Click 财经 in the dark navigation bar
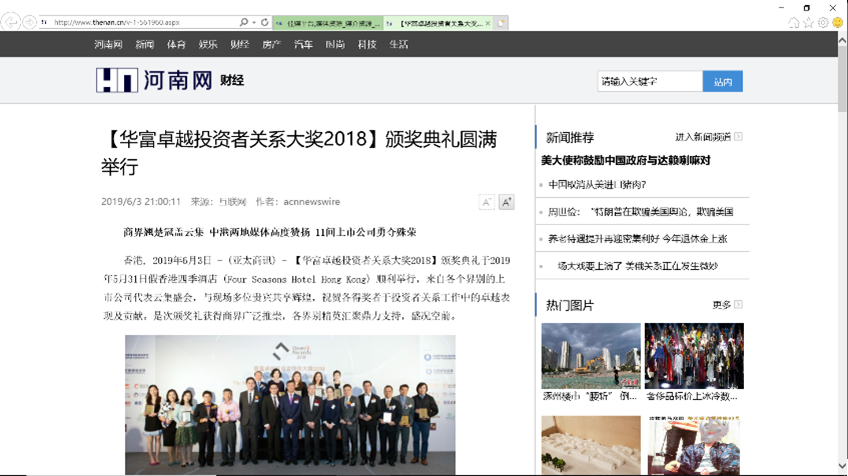This screenshot has width=848, height=476. 240,44
